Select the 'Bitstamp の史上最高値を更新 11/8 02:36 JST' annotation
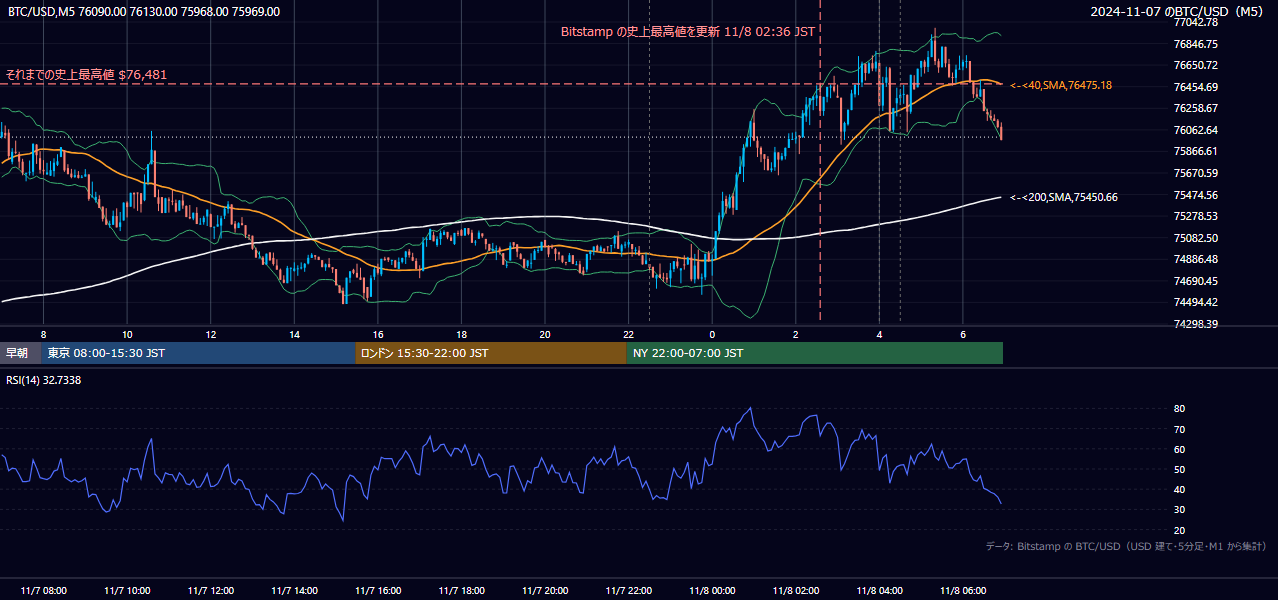Screen dimensions: 1278x600 click(687, 32)
